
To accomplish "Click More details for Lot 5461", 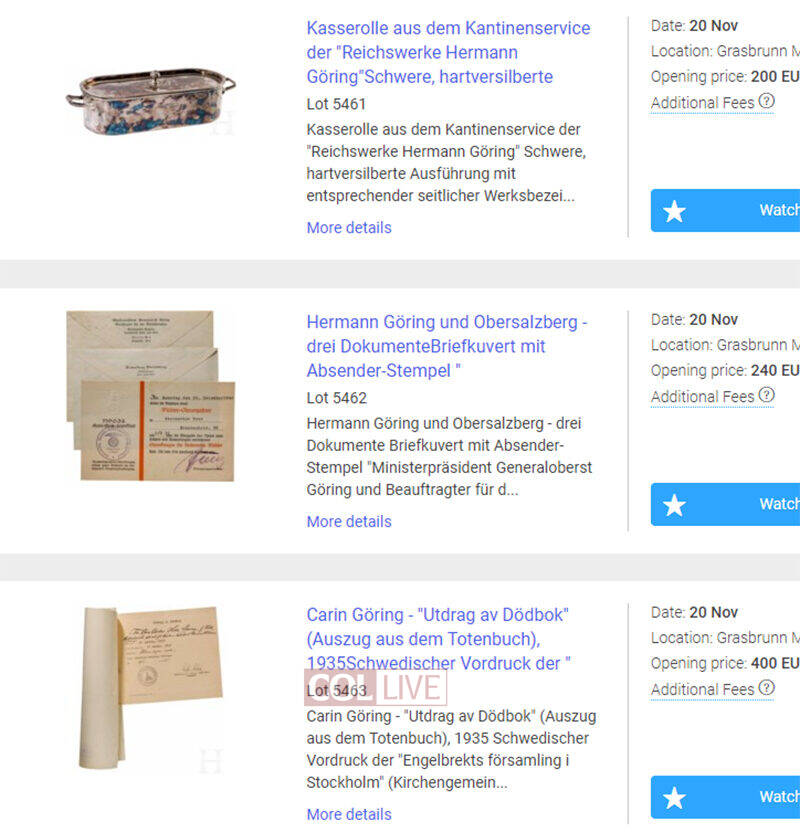I will (349, 228).
